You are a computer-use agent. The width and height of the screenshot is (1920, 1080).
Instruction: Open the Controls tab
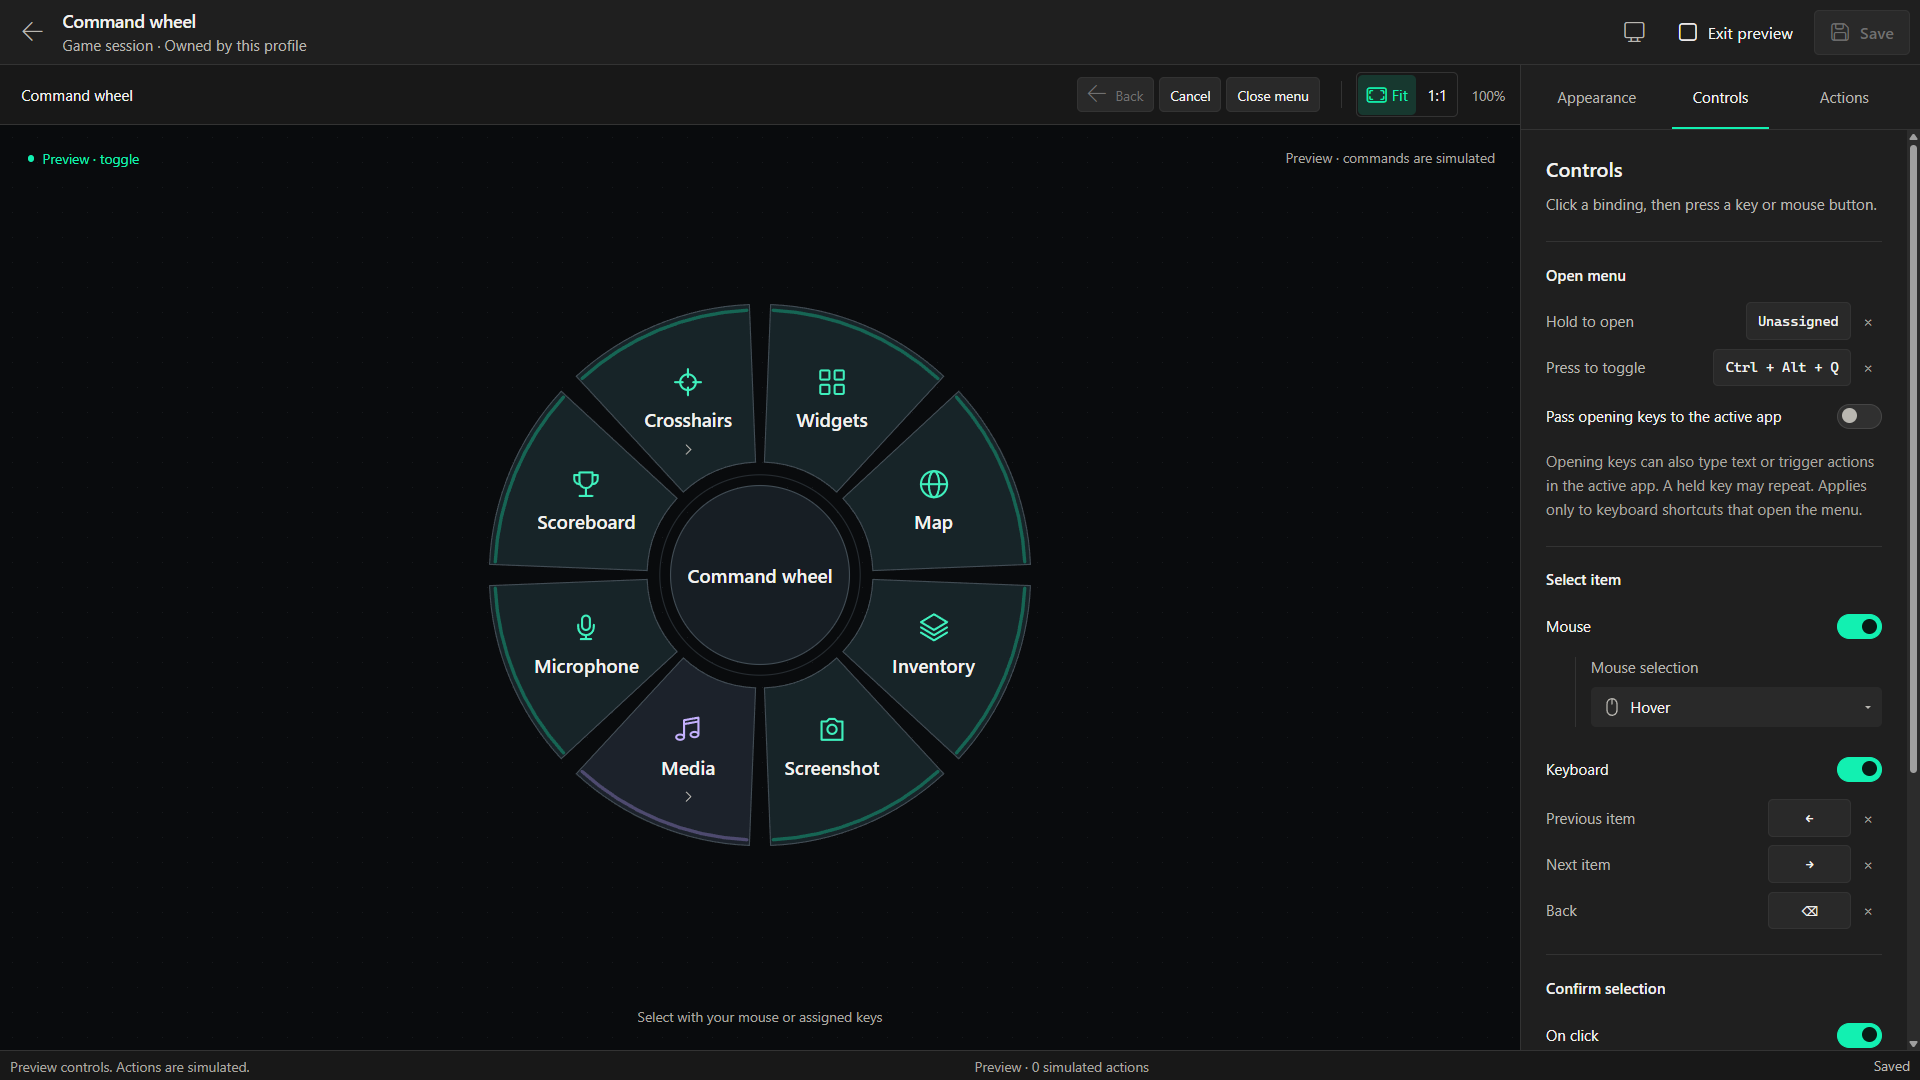(x=1720, y=97)
